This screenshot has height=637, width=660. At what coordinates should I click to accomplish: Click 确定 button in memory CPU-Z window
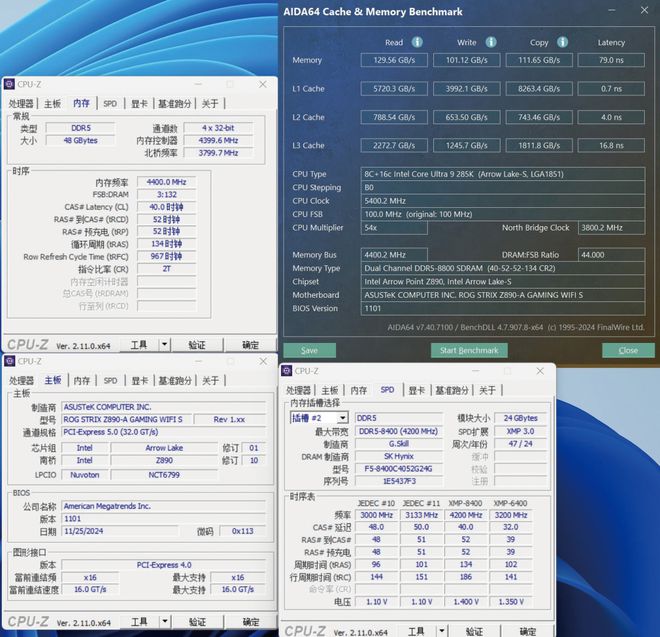click(250, 345)
